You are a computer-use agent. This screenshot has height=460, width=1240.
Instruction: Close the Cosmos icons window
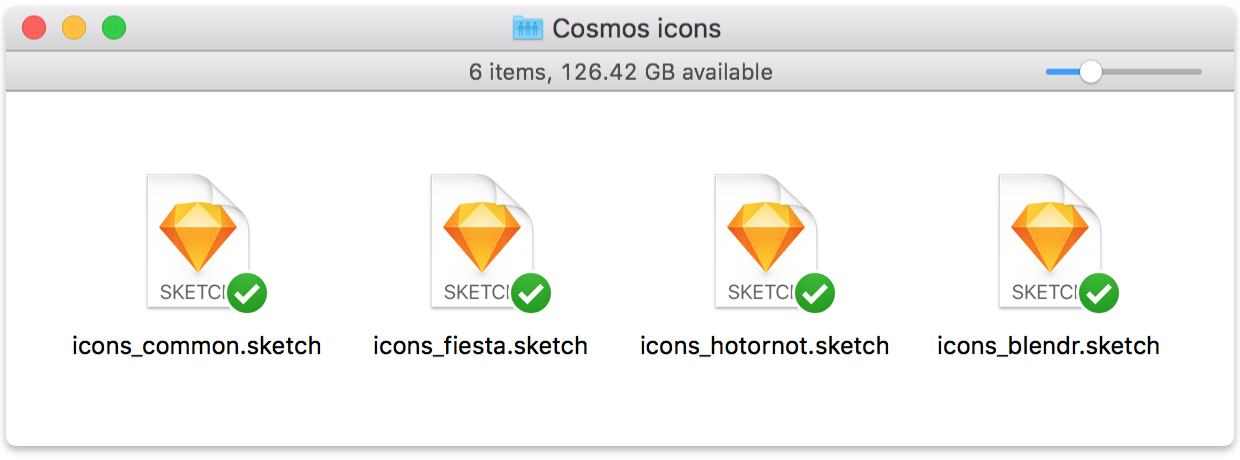pyautogui.click(x=34, y=28)
